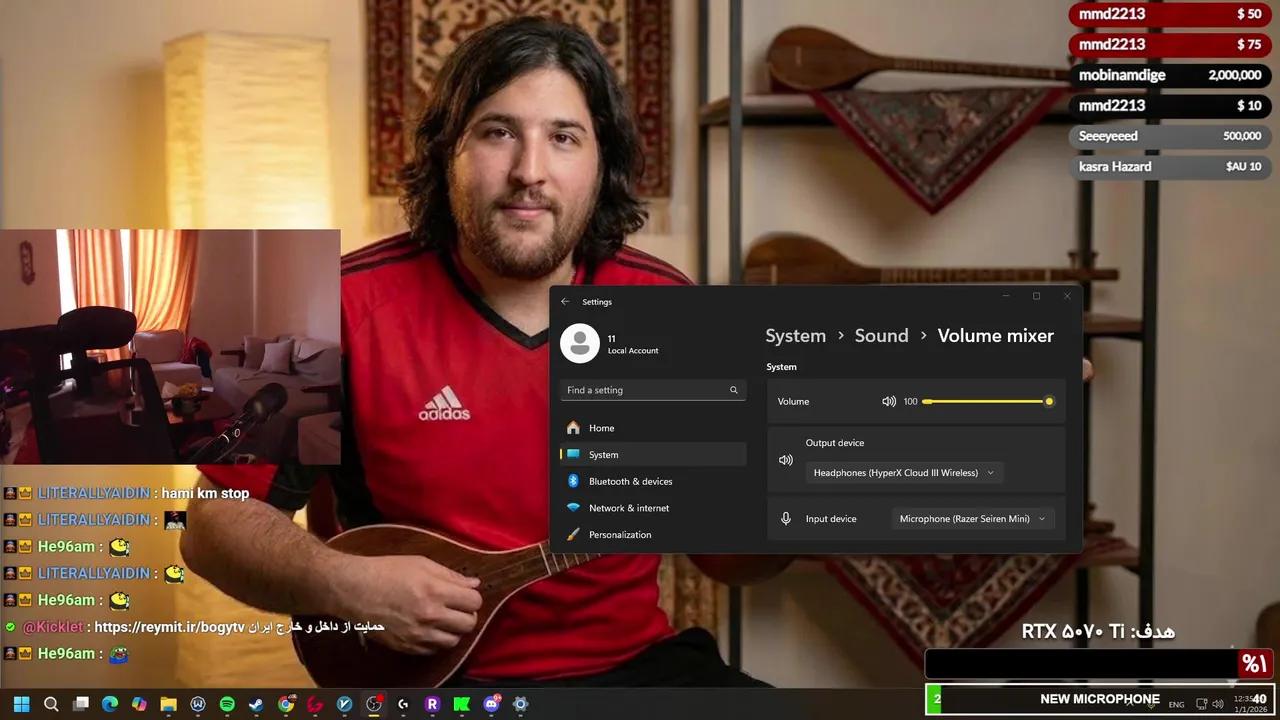Click the mobinamdige 2,000,000 donation entry

(1169, 75)
